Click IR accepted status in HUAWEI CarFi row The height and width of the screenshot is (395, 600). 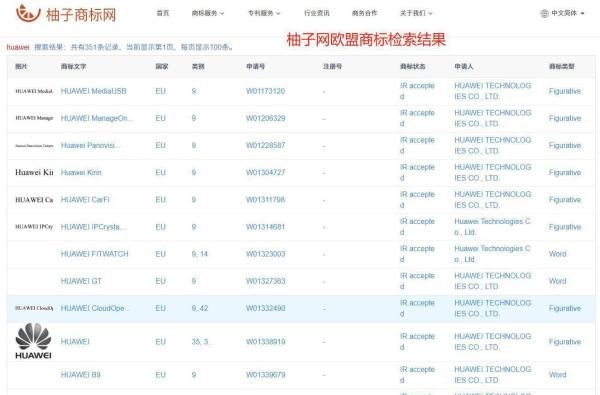point(417,200)
